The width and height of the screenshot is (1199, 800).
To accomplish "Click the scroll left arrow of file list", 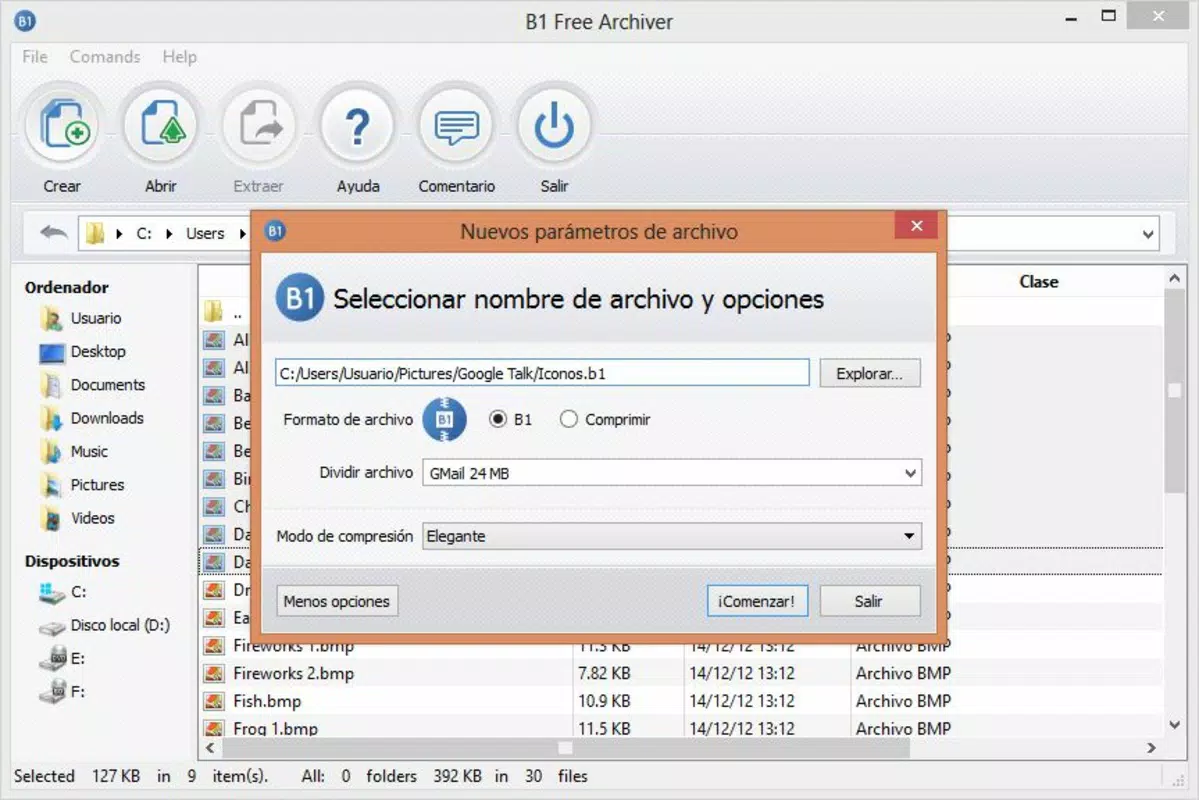I will point(210,747).
